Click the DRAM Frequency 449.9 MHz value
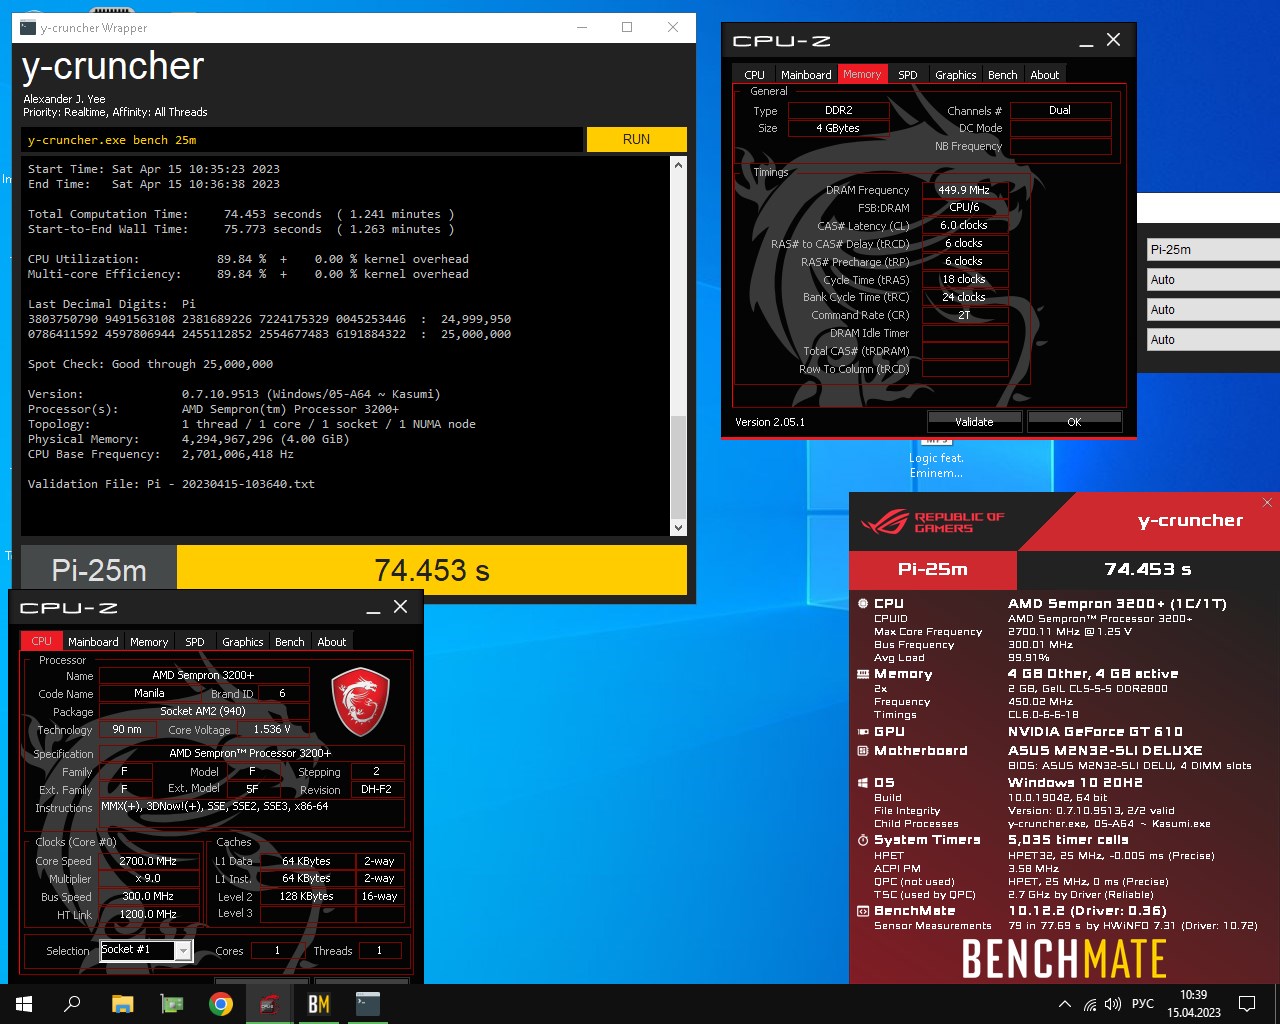Image resolution: width=1280 pixels, height=1024 pixels. [964, 190]
